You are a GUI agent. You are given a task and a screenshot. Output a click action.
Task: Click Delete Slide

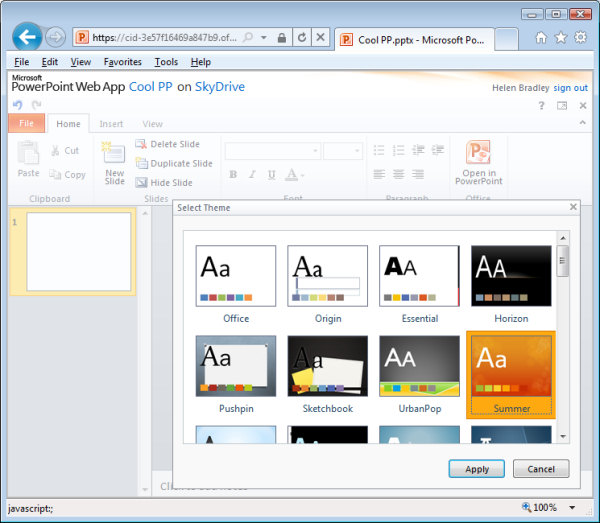point(168,144)
